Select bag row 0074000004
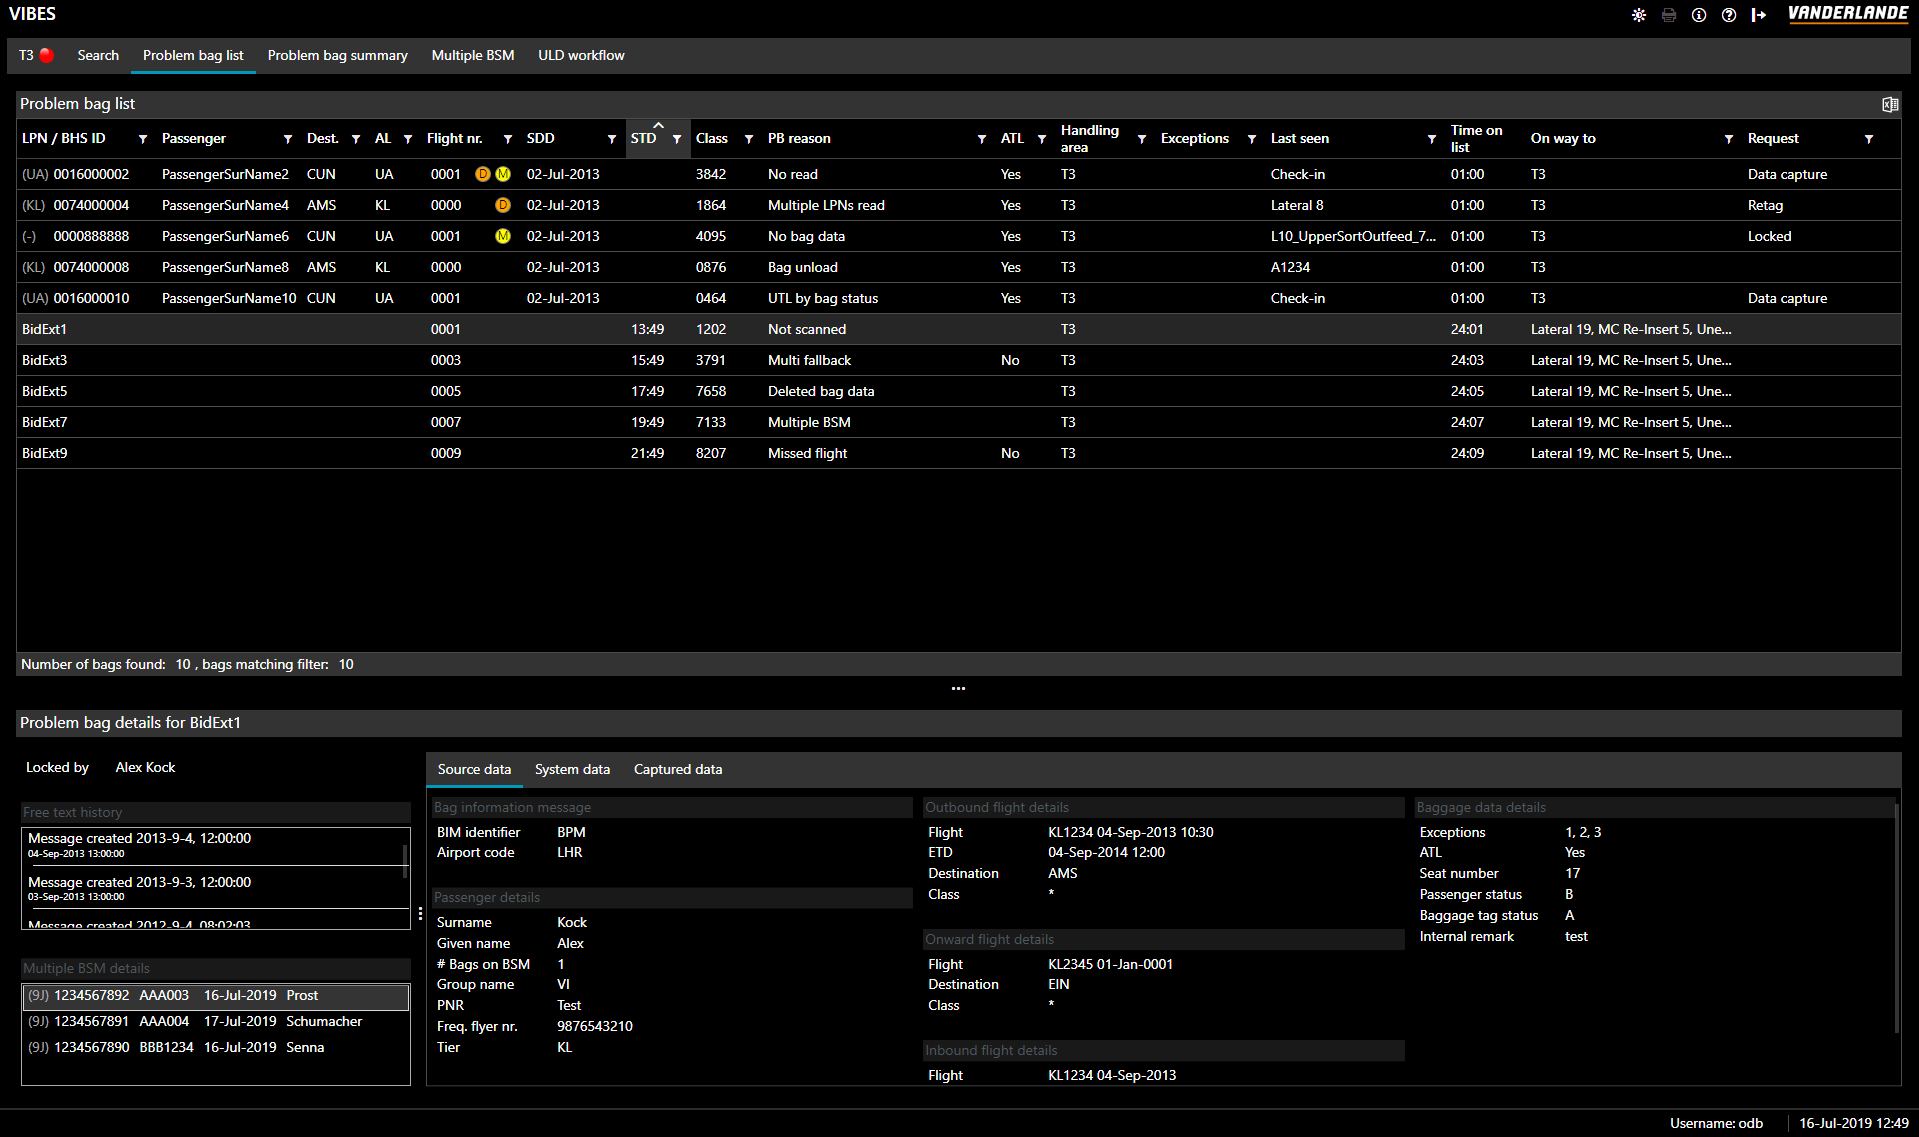Screen dimensions: 1919x1137 (x=958, y=205)
